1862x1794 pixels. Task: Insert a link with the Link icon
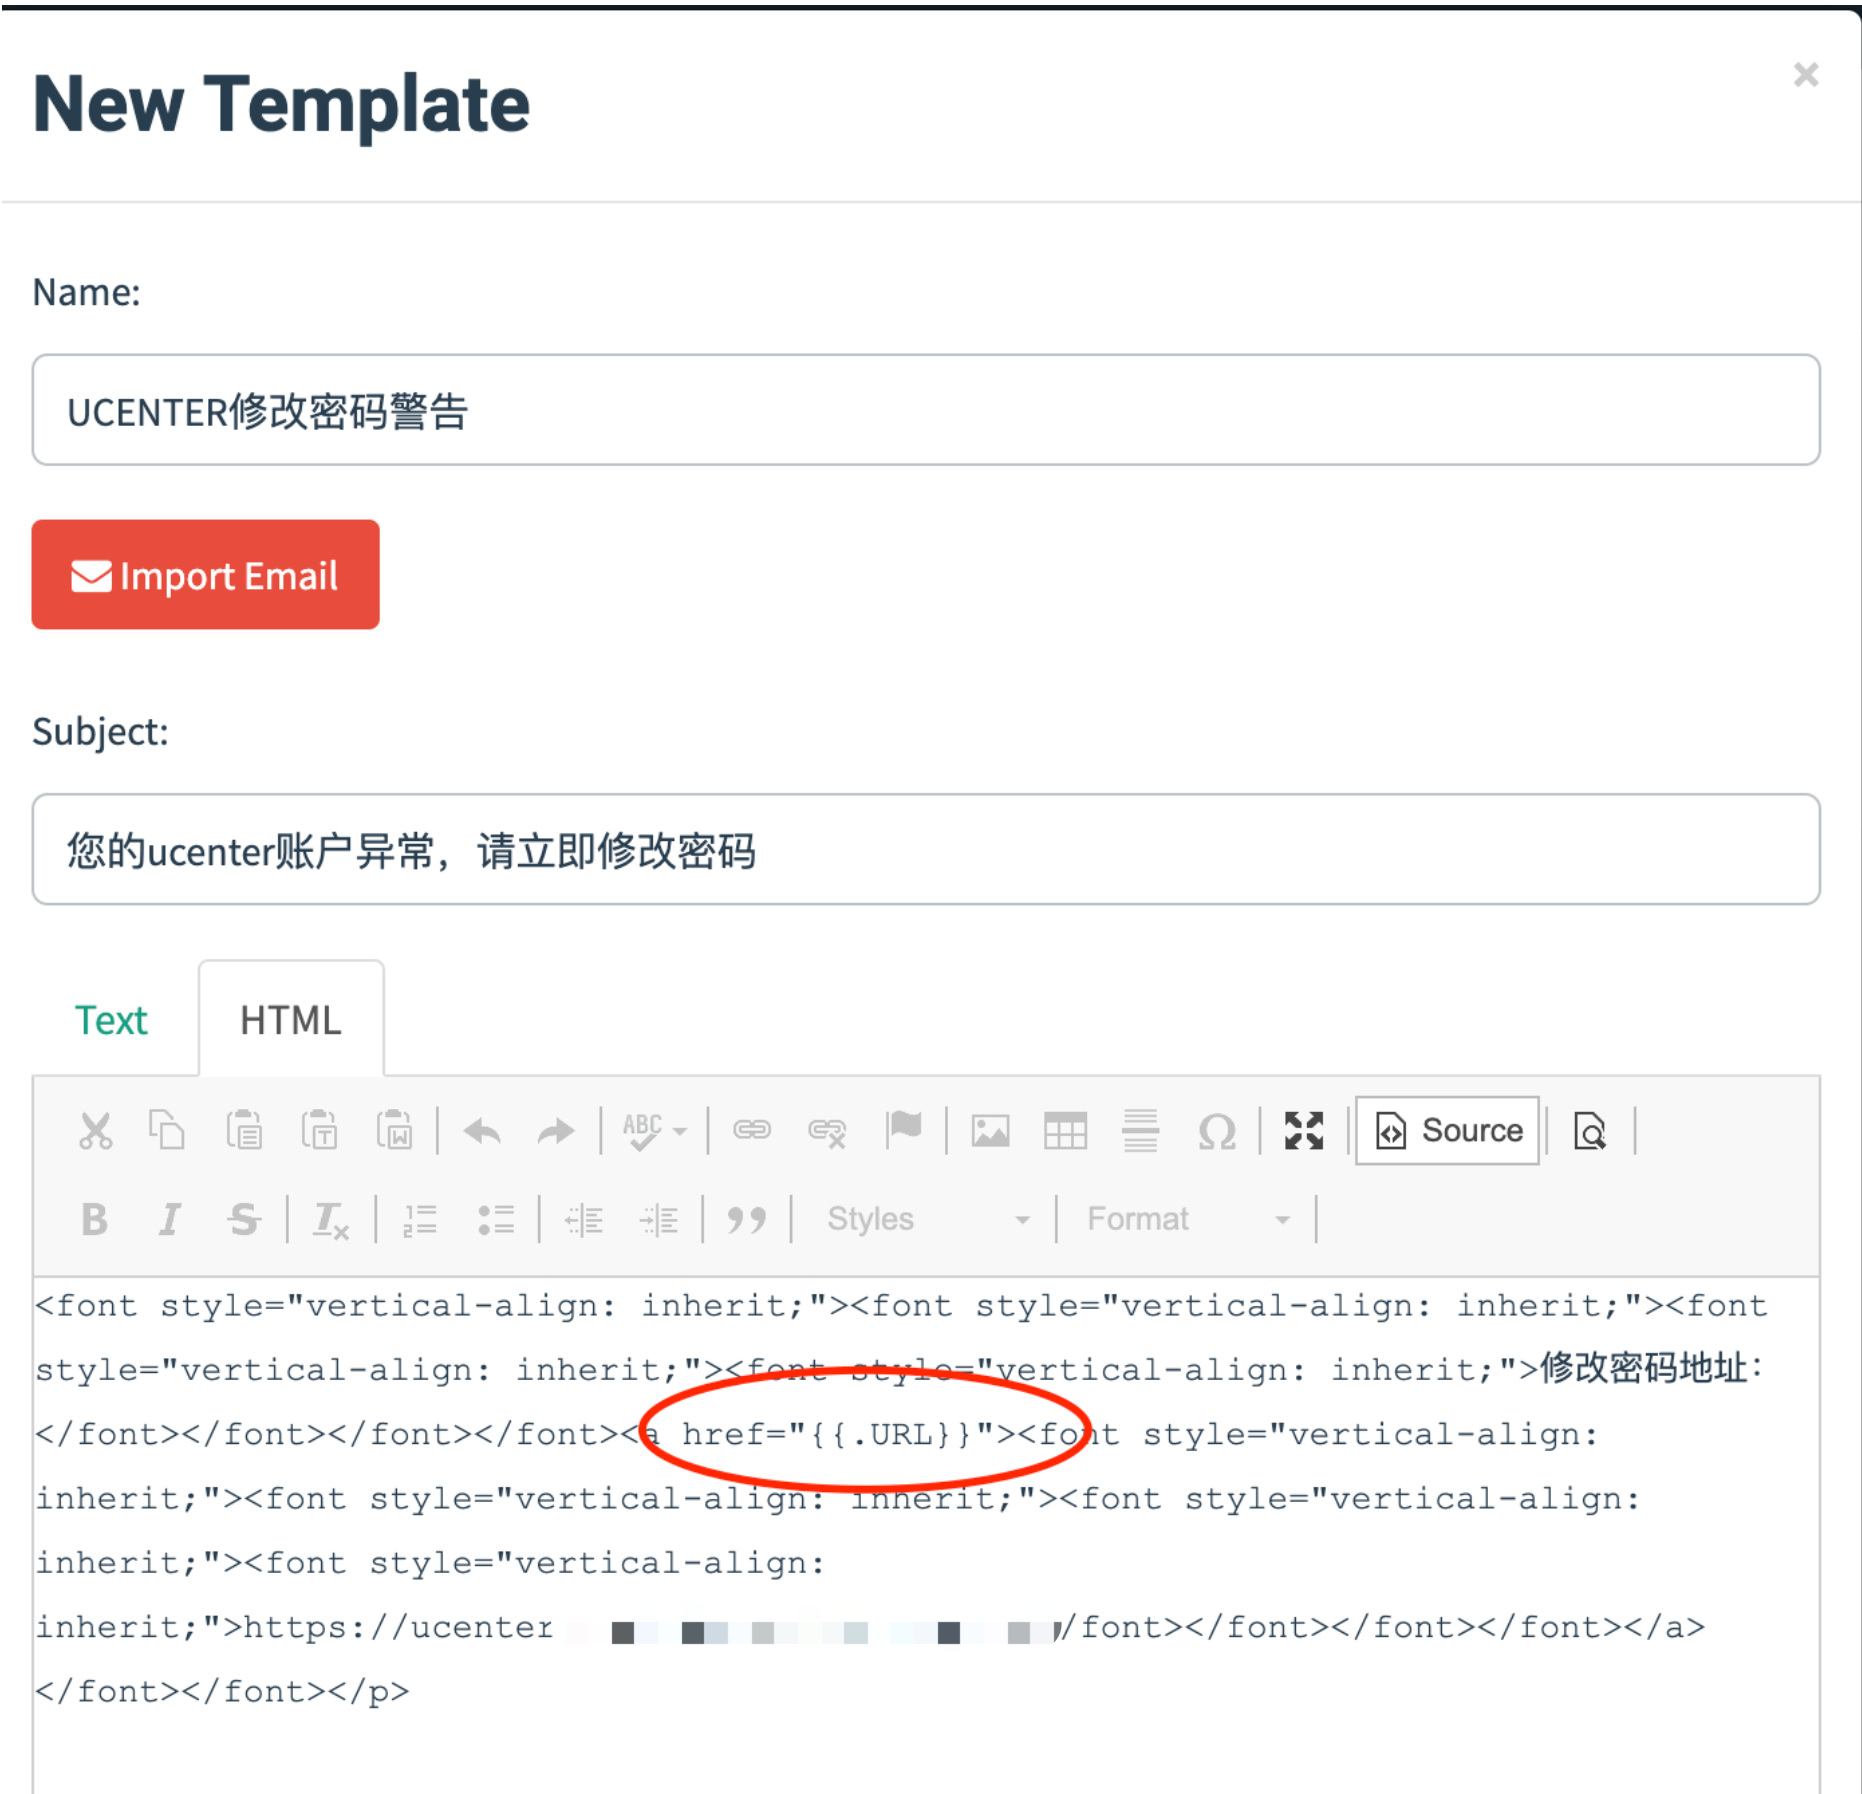click(x=752, y=1131)
